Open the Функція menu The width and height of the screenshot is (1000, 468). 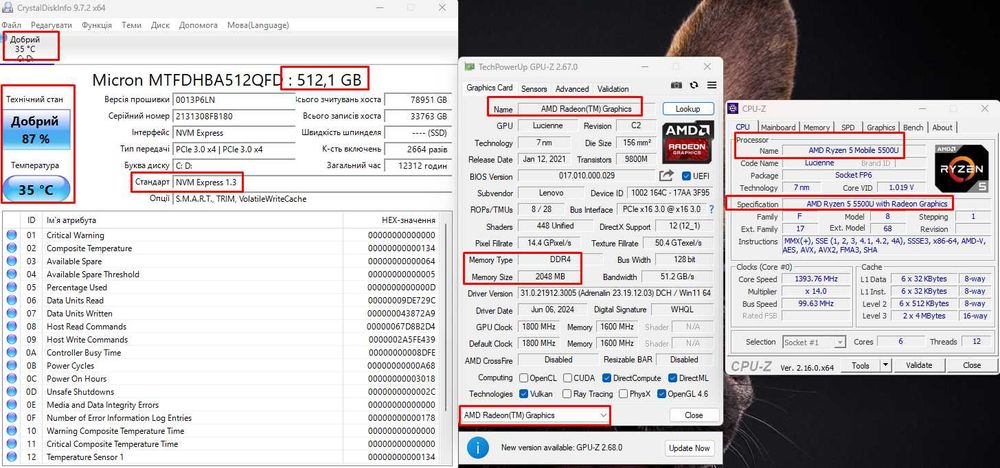click(x=97, y=25)
